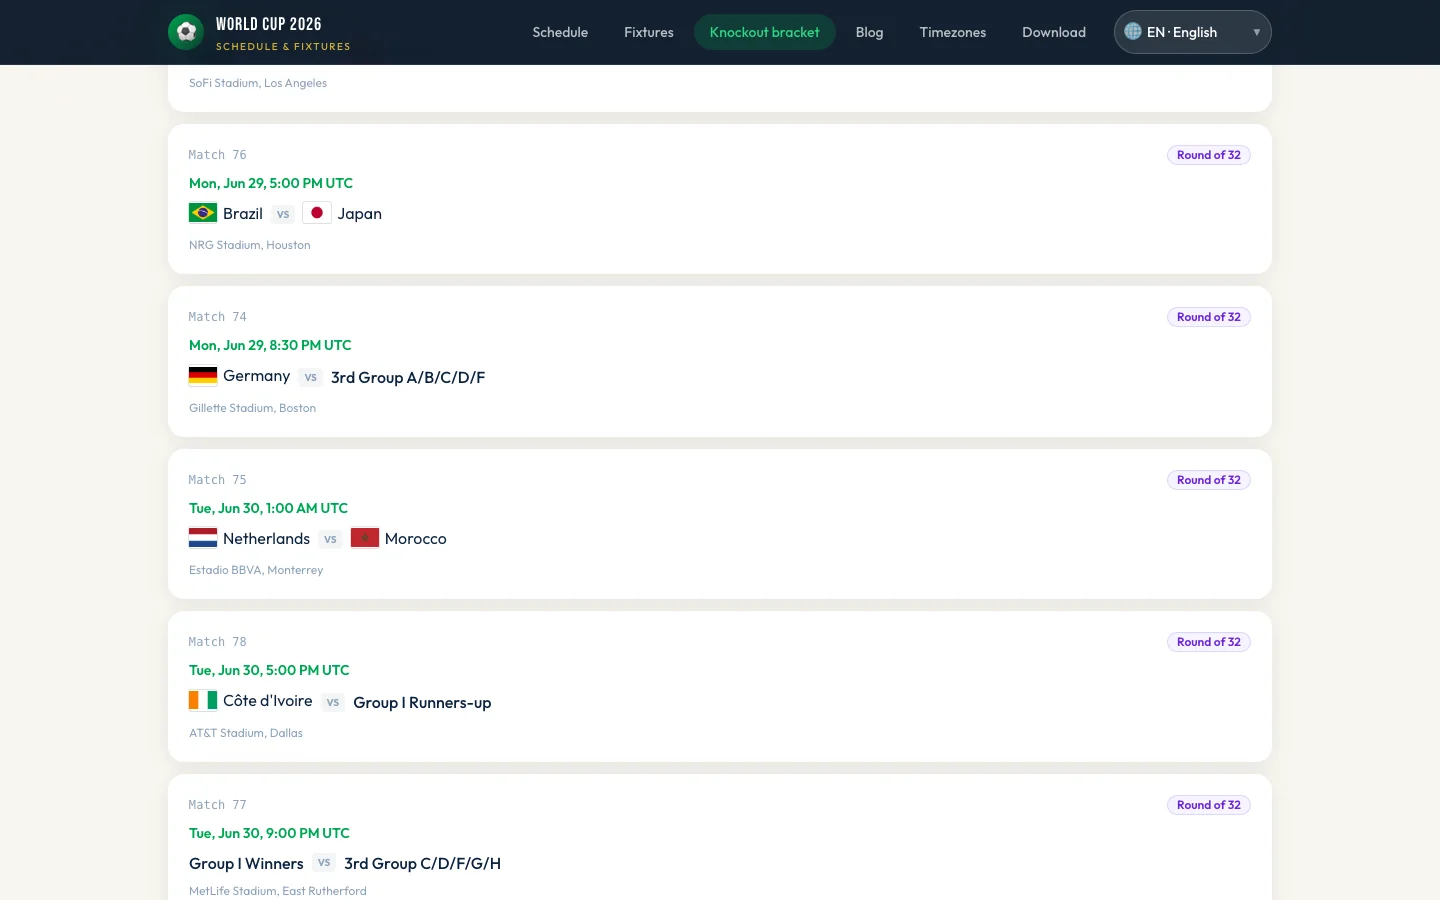Click the Match 75 label
This screenshot has width=1440, height=900.
(218, 480)
